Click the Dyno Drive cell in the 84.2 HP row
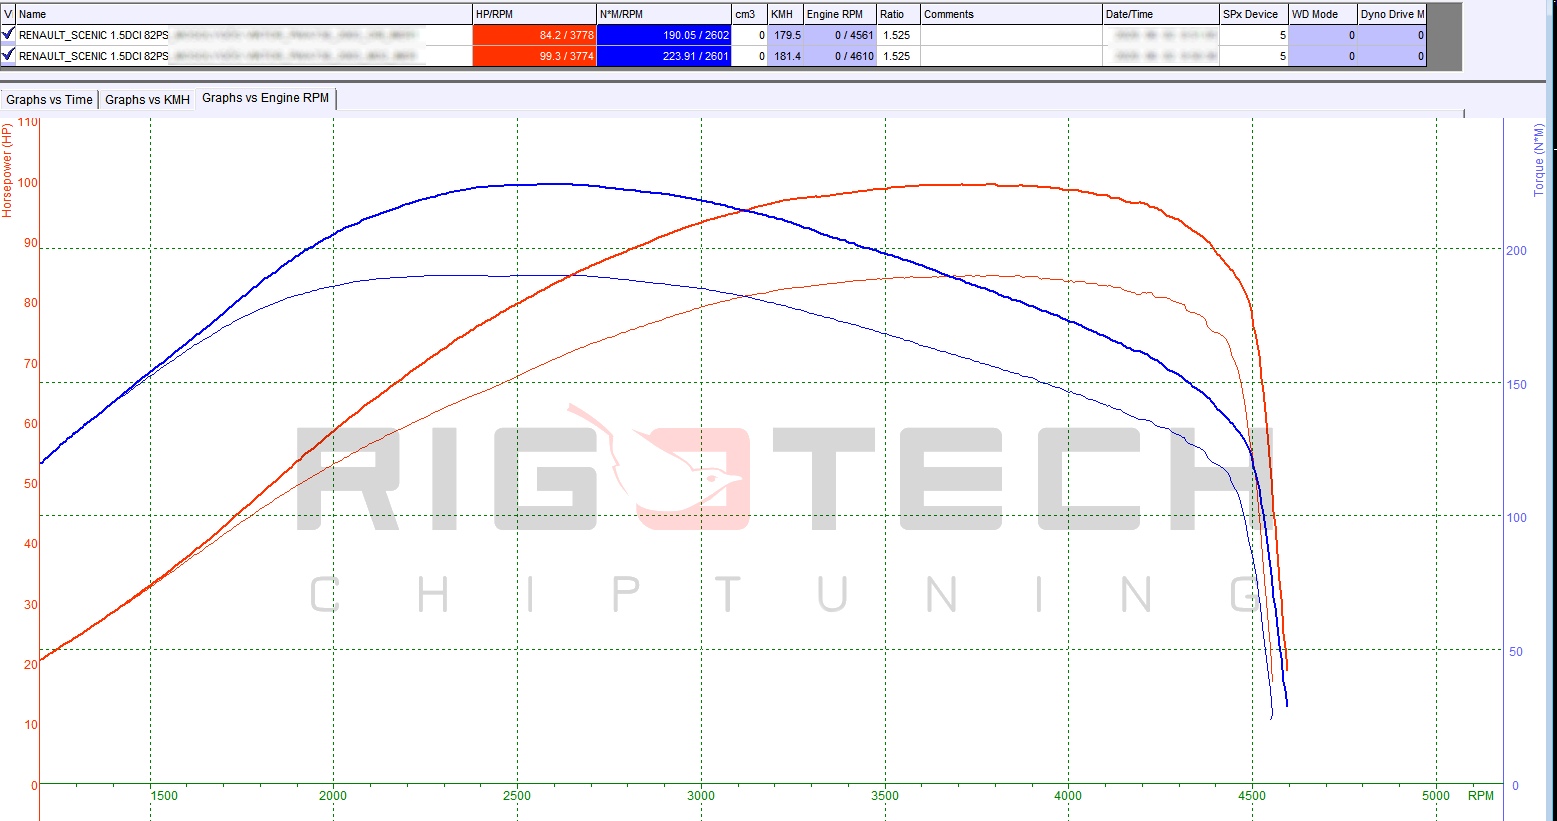 [x=1392, y=35]
